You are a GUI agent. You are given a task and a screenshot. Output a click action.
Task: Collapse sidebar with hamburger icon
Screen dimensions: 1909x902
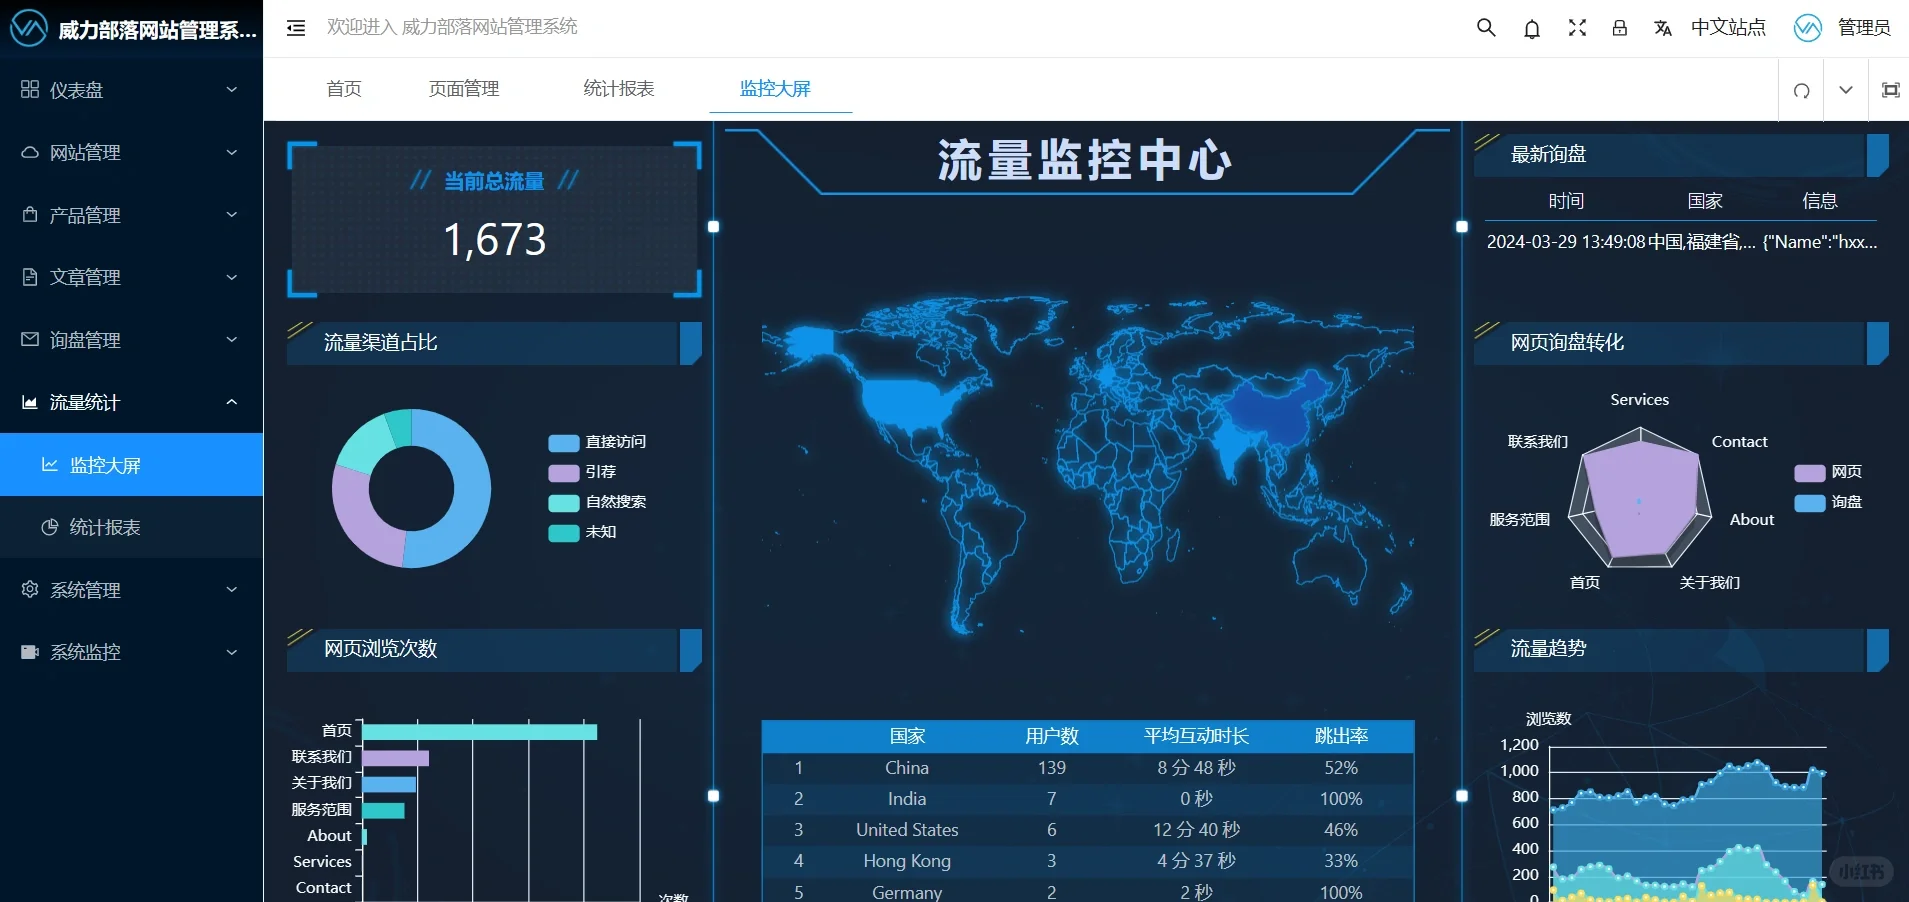point(295,27)
